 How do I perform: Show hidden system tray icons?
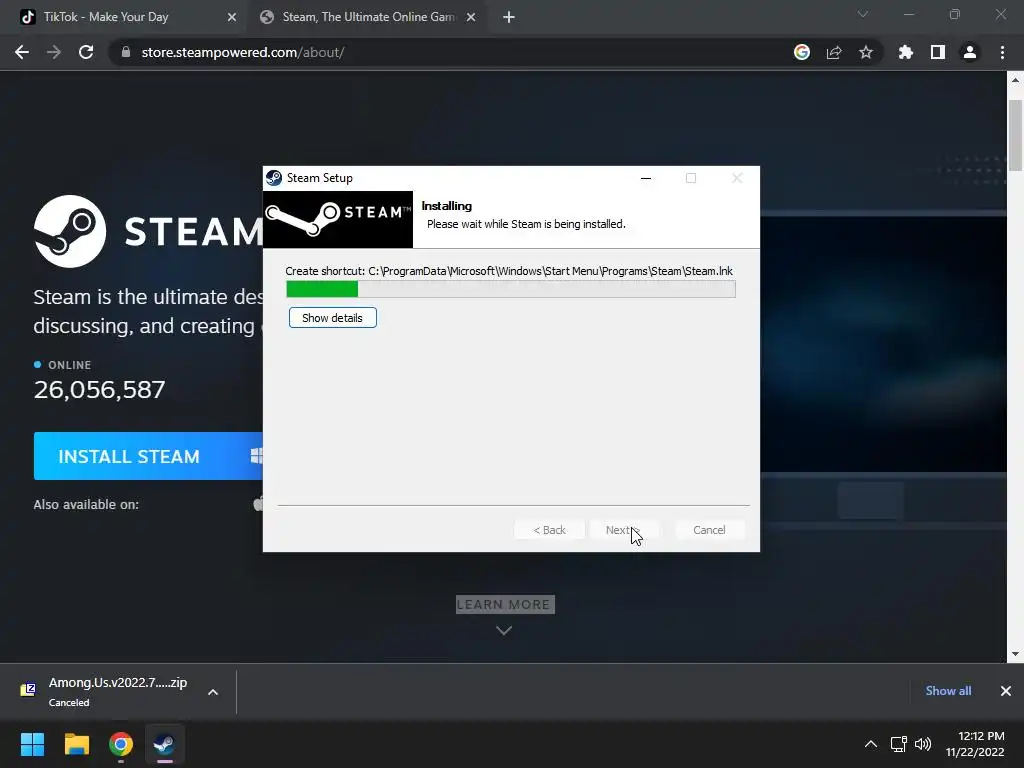(x=871, y=744)
